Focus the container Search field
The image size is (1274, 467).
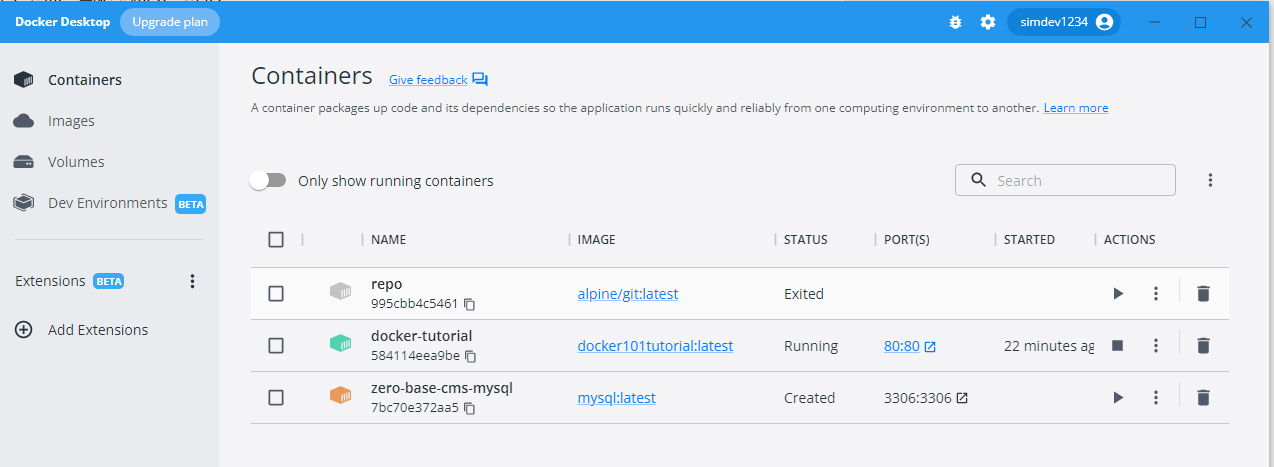[x=1065, y=180]
